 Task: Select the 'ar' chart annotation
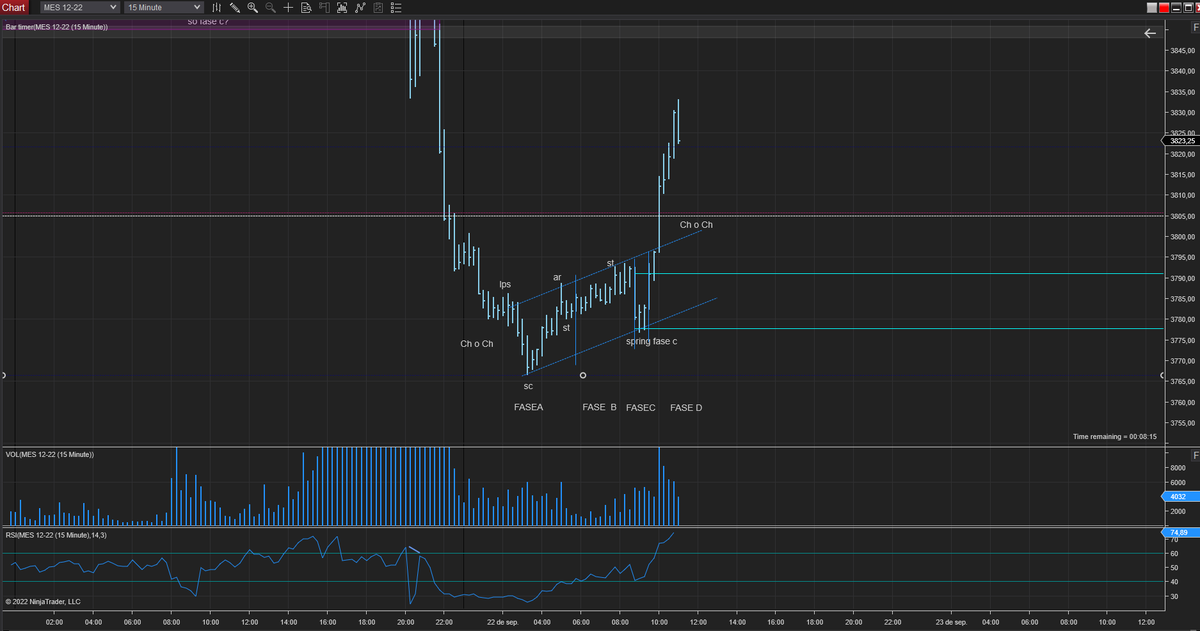(x=558, y=278)
